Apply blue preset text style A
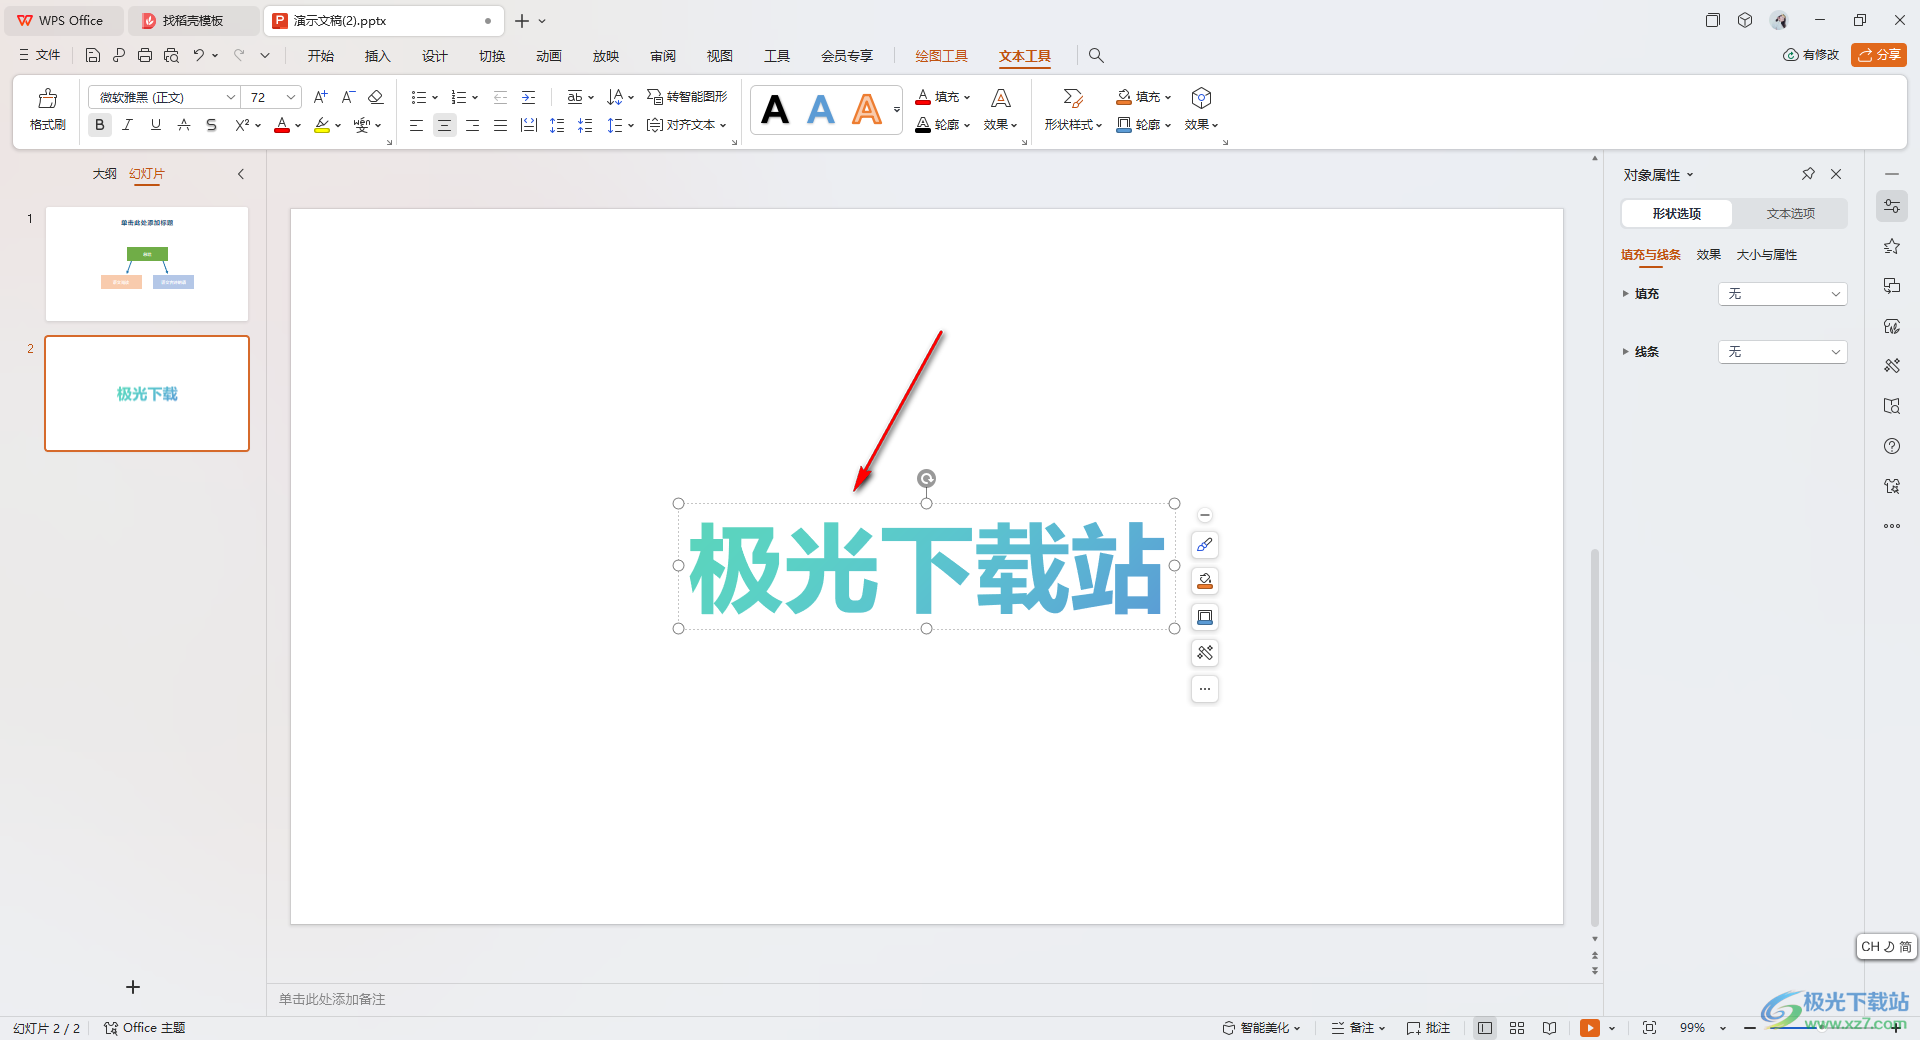This screenshot has width=1920, height=1040. tap(821, 109)
